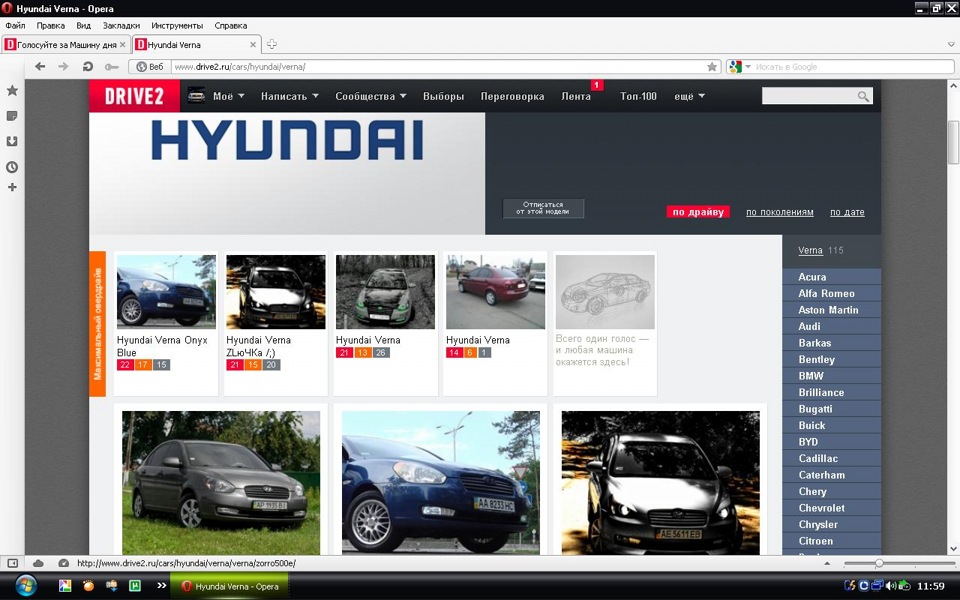The height and width of the screenshot is (600, 960).
Task: Close the 'Голосуйте за Машину дня' tab
Action: coord(122,45)
